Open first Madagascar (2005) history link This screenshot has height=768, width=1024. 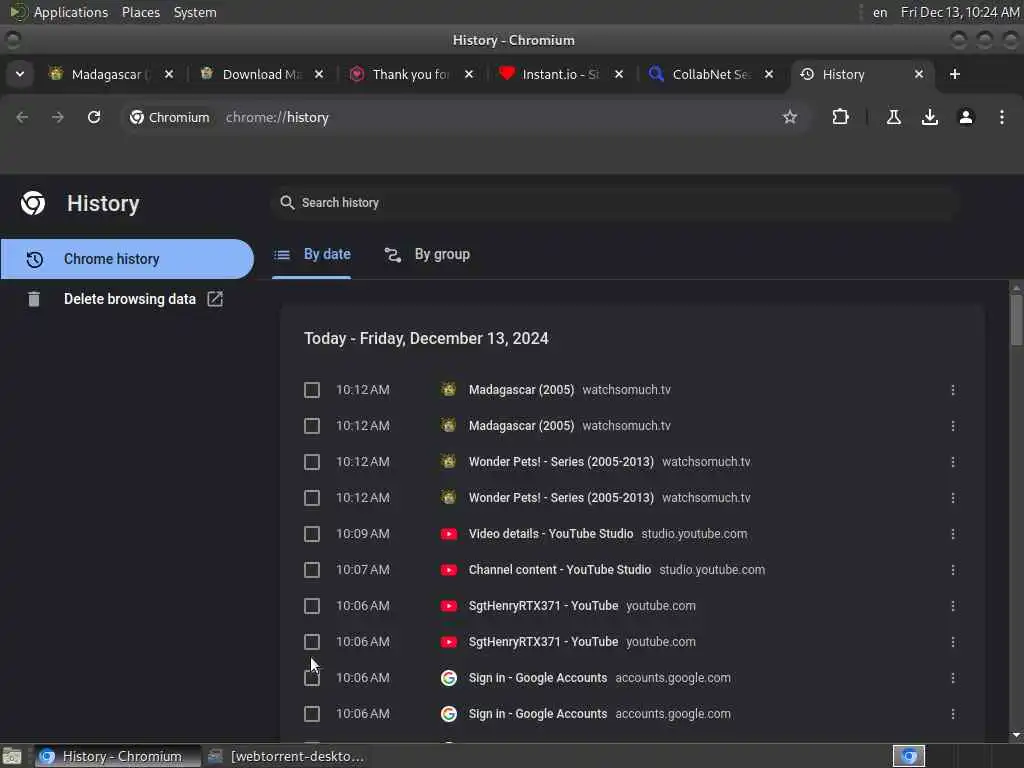coord(521,390)
